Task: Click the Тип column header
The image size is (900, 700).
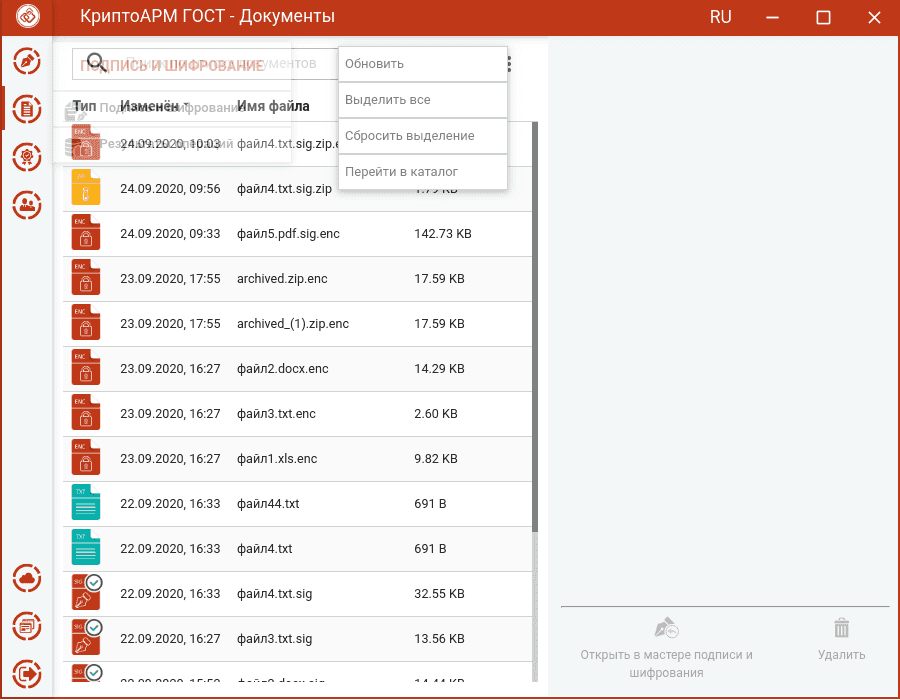Action: (84, 106)
